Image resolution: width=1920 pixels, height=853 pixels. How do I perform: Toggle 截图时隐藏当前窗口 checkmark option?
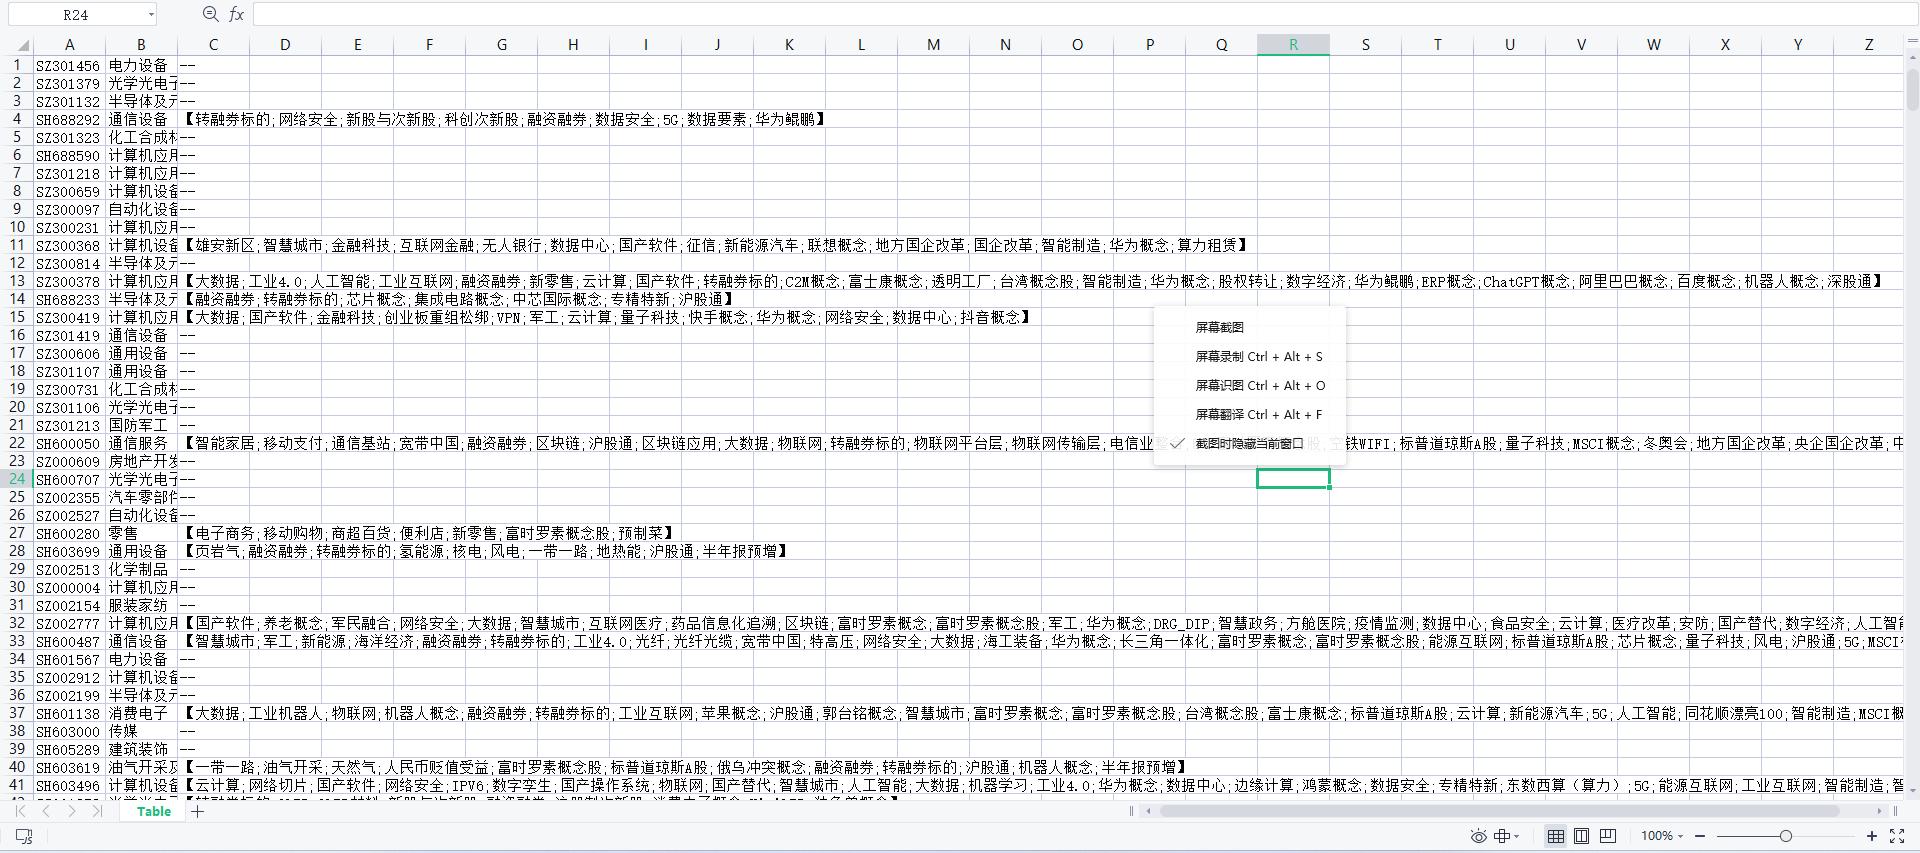coord(1250,443)
